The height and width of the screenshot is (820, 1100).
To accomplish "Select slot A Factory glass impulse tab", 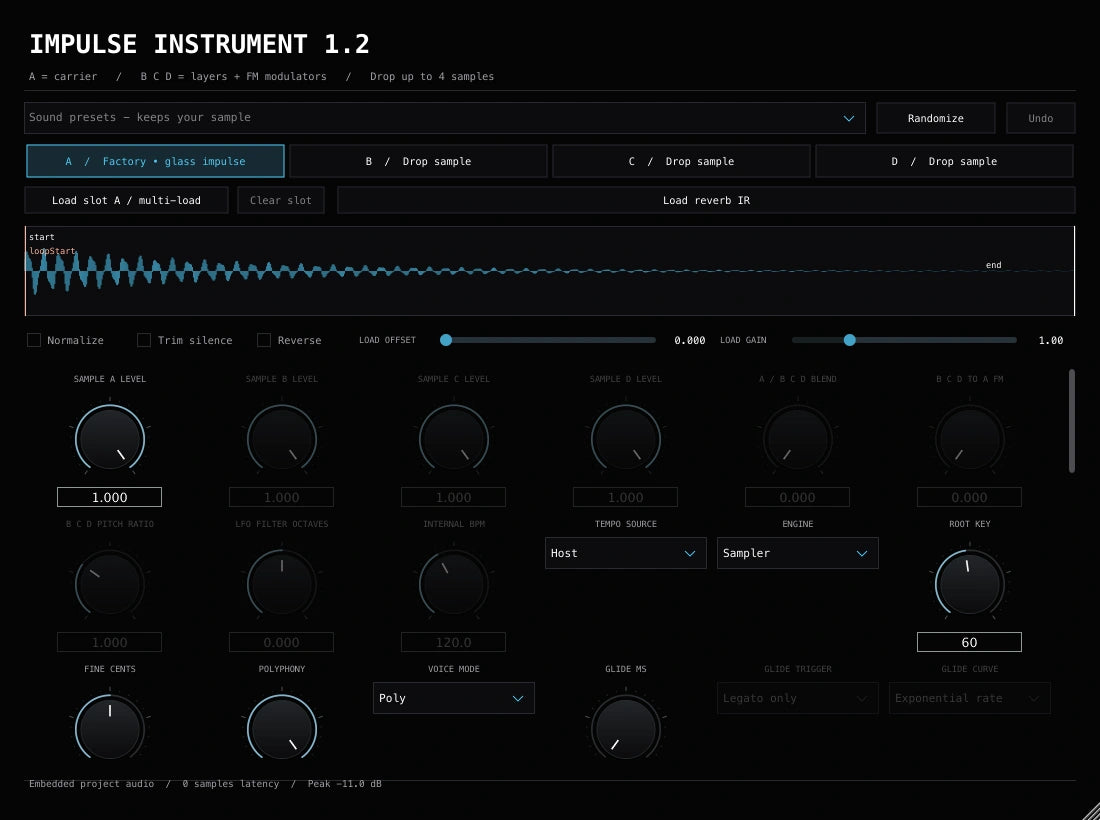I will [x=155, y=161].
